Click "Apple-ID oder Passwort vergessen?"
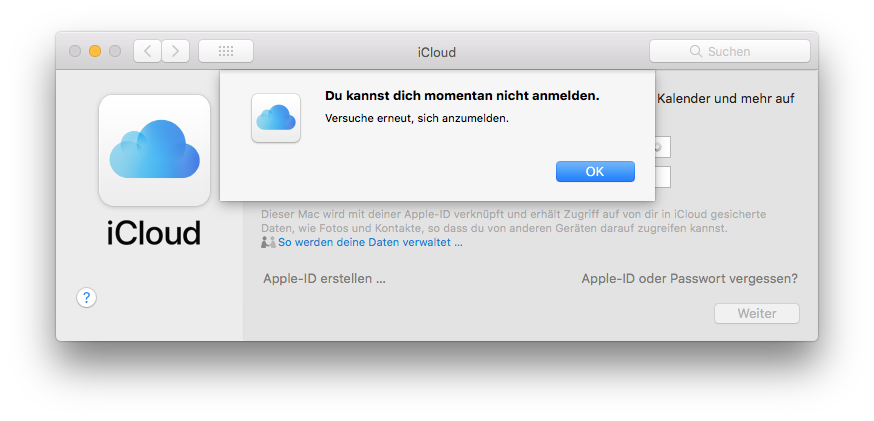Image resolution: width=874 pixels, height=421 pixels. click(x=689, y=279)
